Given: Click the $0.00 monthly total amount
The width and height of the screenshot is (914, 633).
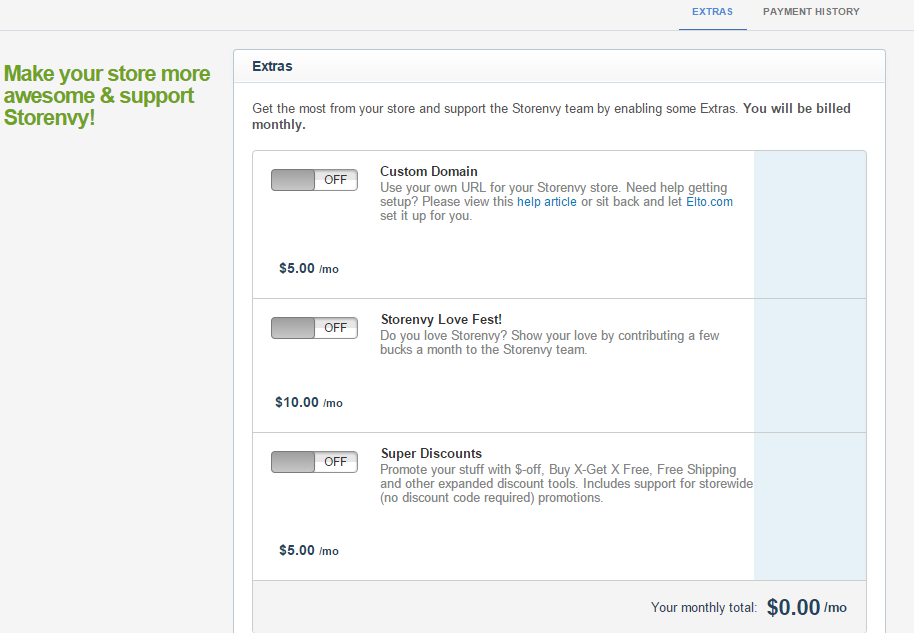Looking at the screenshot, I should (794, 607).
